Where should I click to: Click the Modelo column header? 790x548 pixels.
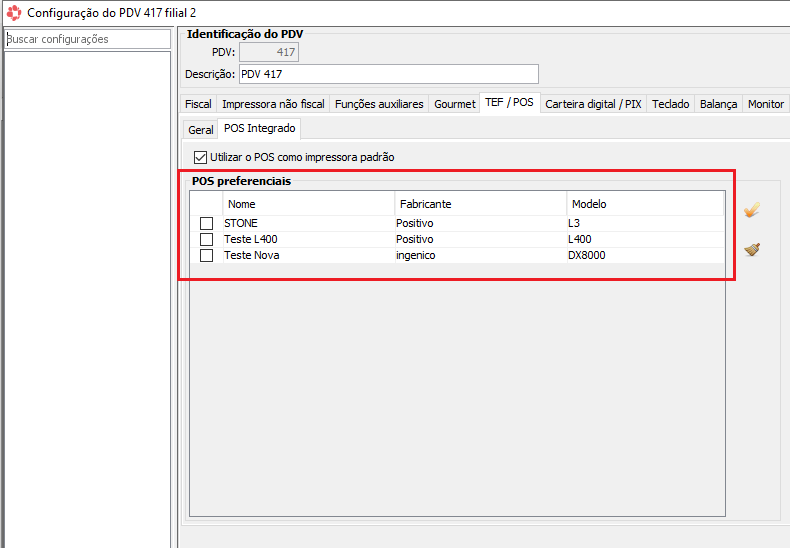click(645, 204)
